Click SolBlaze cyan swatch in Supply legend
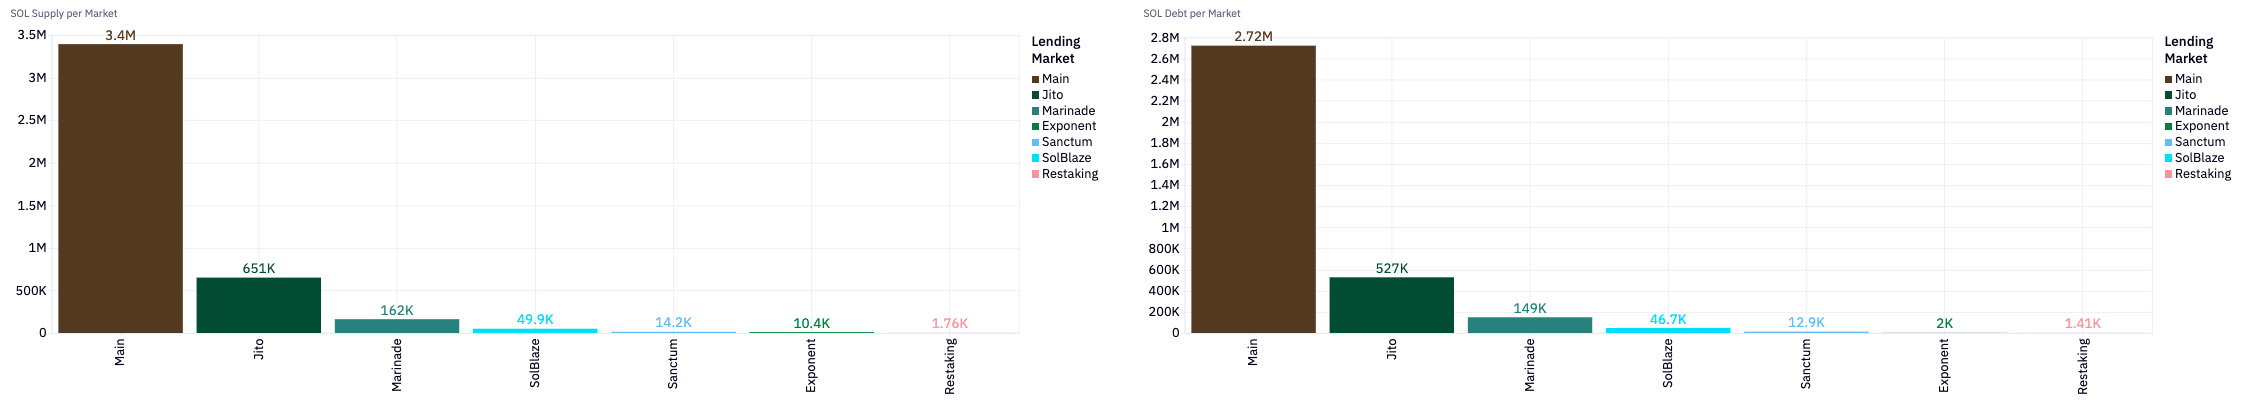The height and width of the screenshot is (418, 2250). coord(1036,158)
